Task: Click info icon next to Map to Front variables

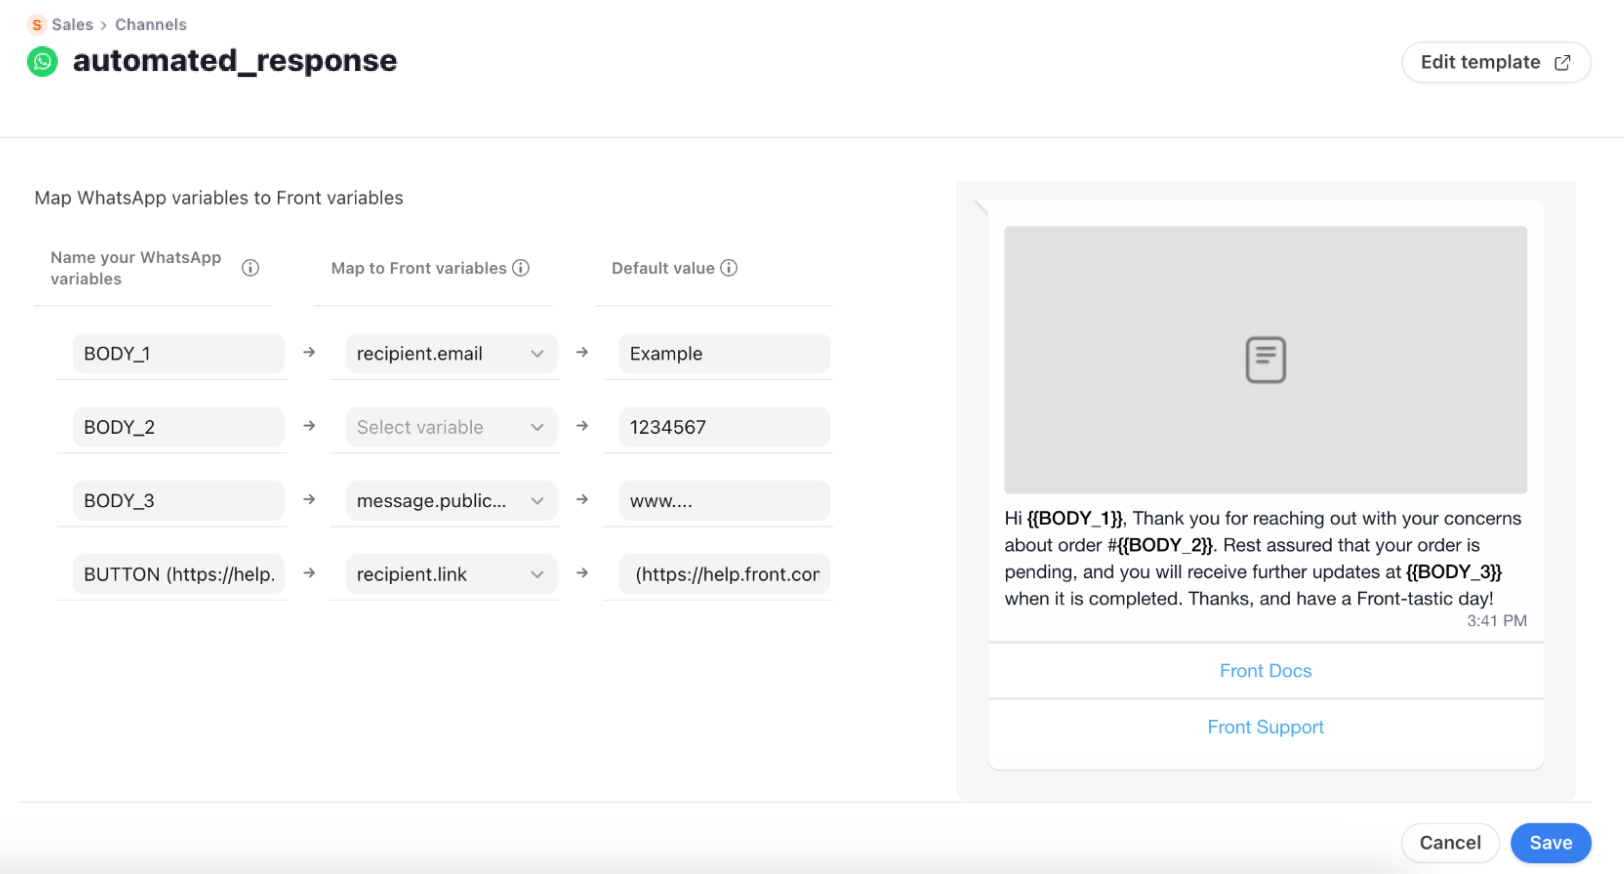Action: [x=521, y=268]
